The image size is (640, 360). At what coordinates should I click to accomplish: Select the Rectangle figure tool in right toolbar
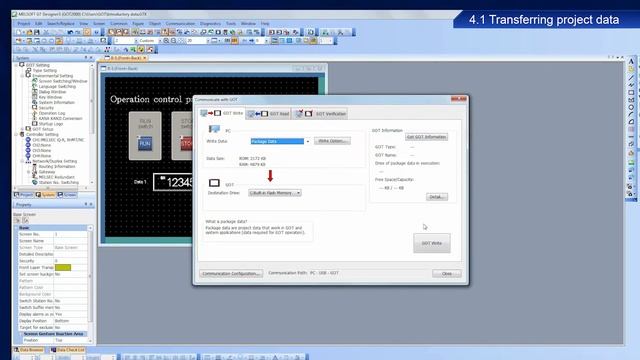pyautogui.click(x=631, y=92)
